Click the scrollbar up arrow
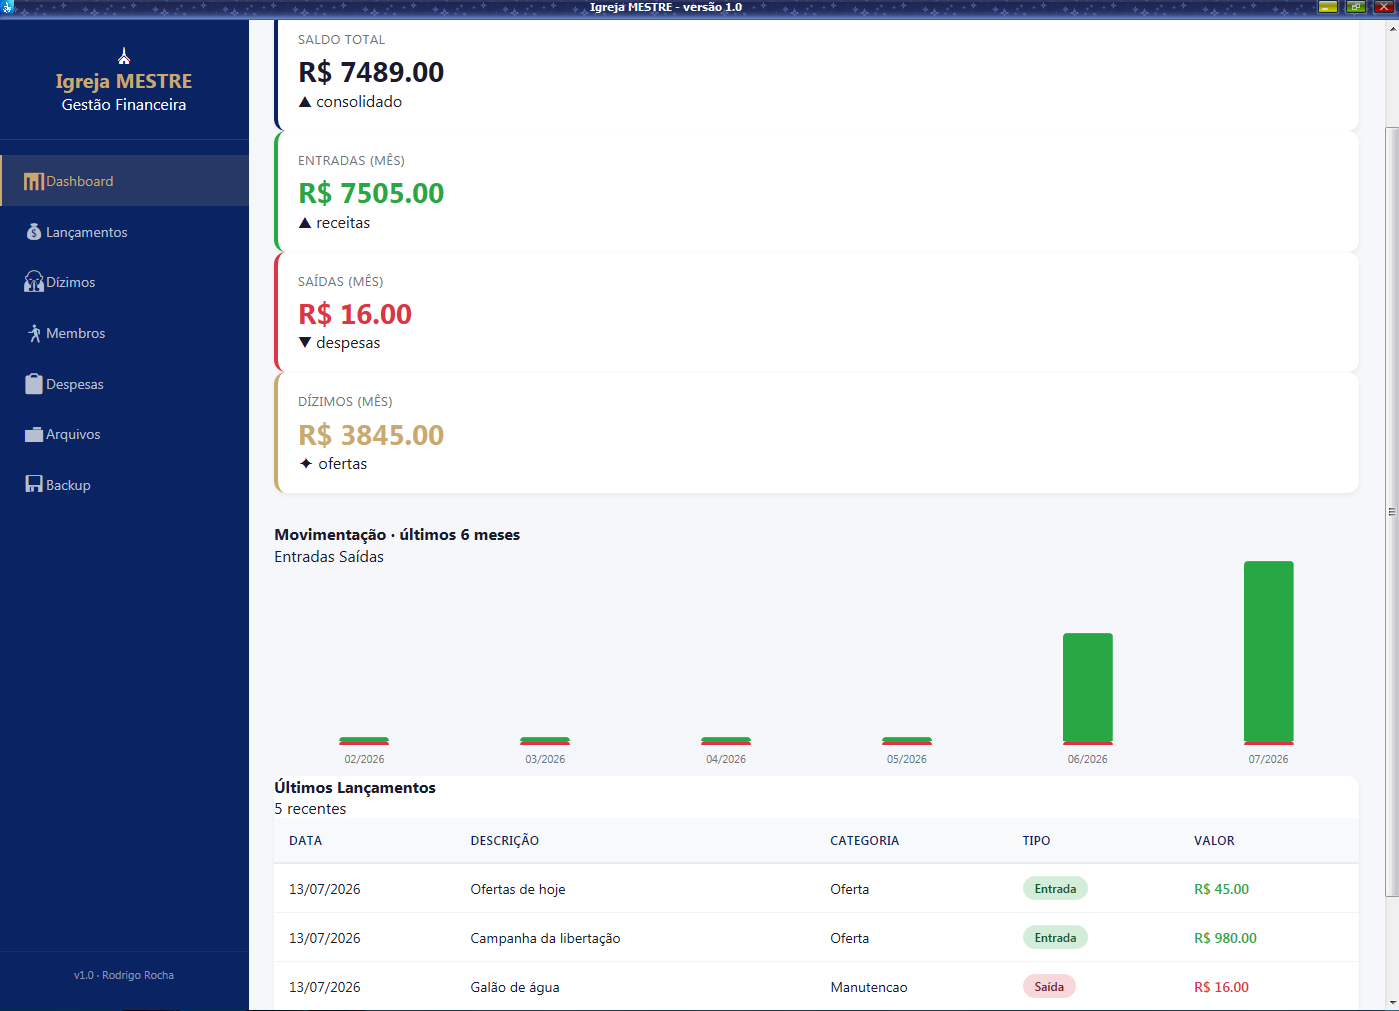Image resolution: width=1399 pixels, height=1011 pixels. tap(1391, 27)
